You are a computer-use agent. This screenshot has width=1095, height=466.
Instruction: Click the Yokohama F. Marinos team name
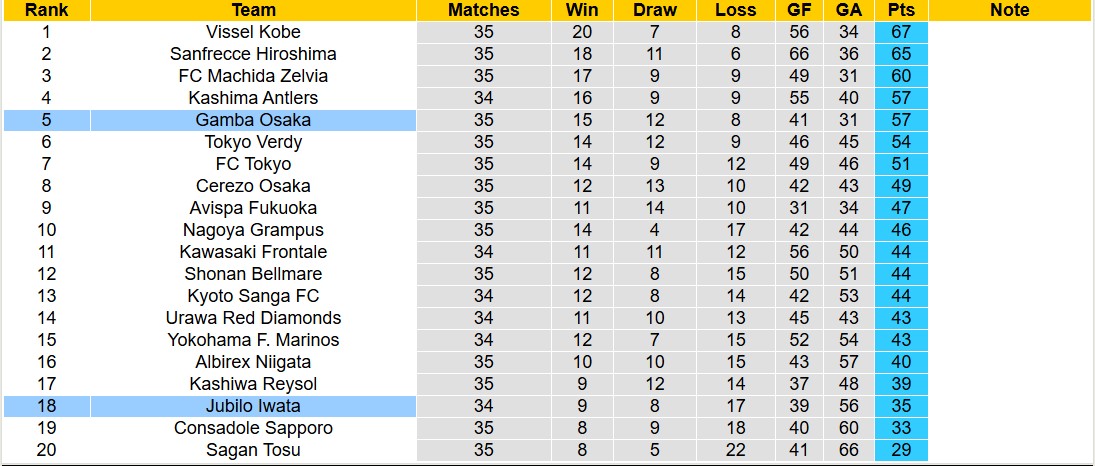pyautogui.click(x=253, y=340)
